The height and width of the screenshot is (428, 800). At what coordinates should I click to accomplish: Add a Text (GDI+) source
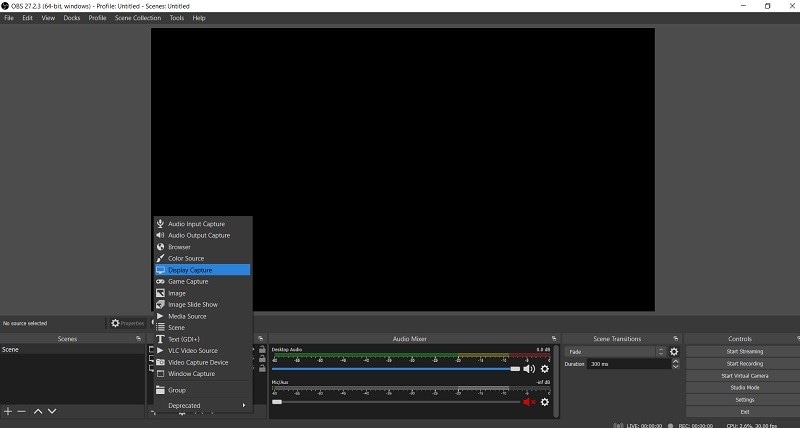[x=203, y=339]
